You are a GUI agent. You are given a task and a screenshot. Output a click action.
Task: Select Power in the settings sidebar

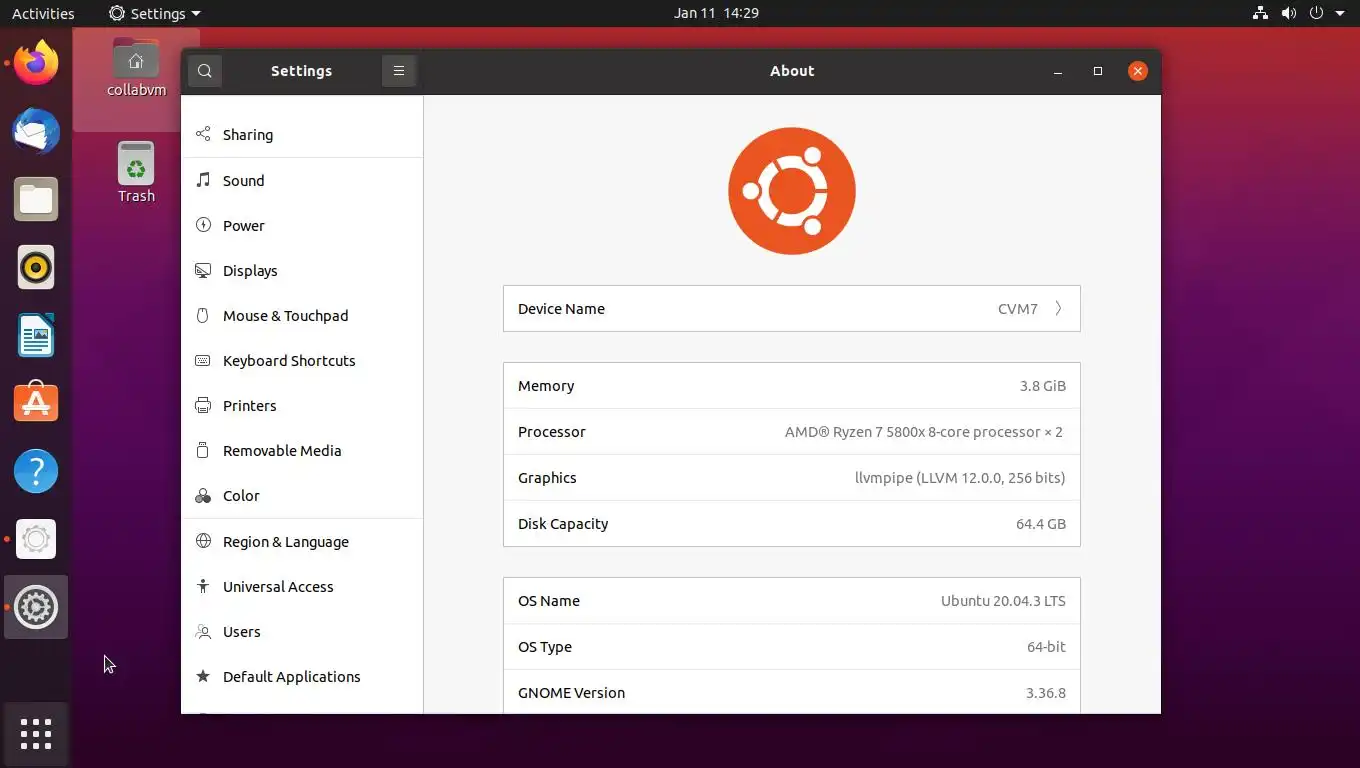point(302,225)
